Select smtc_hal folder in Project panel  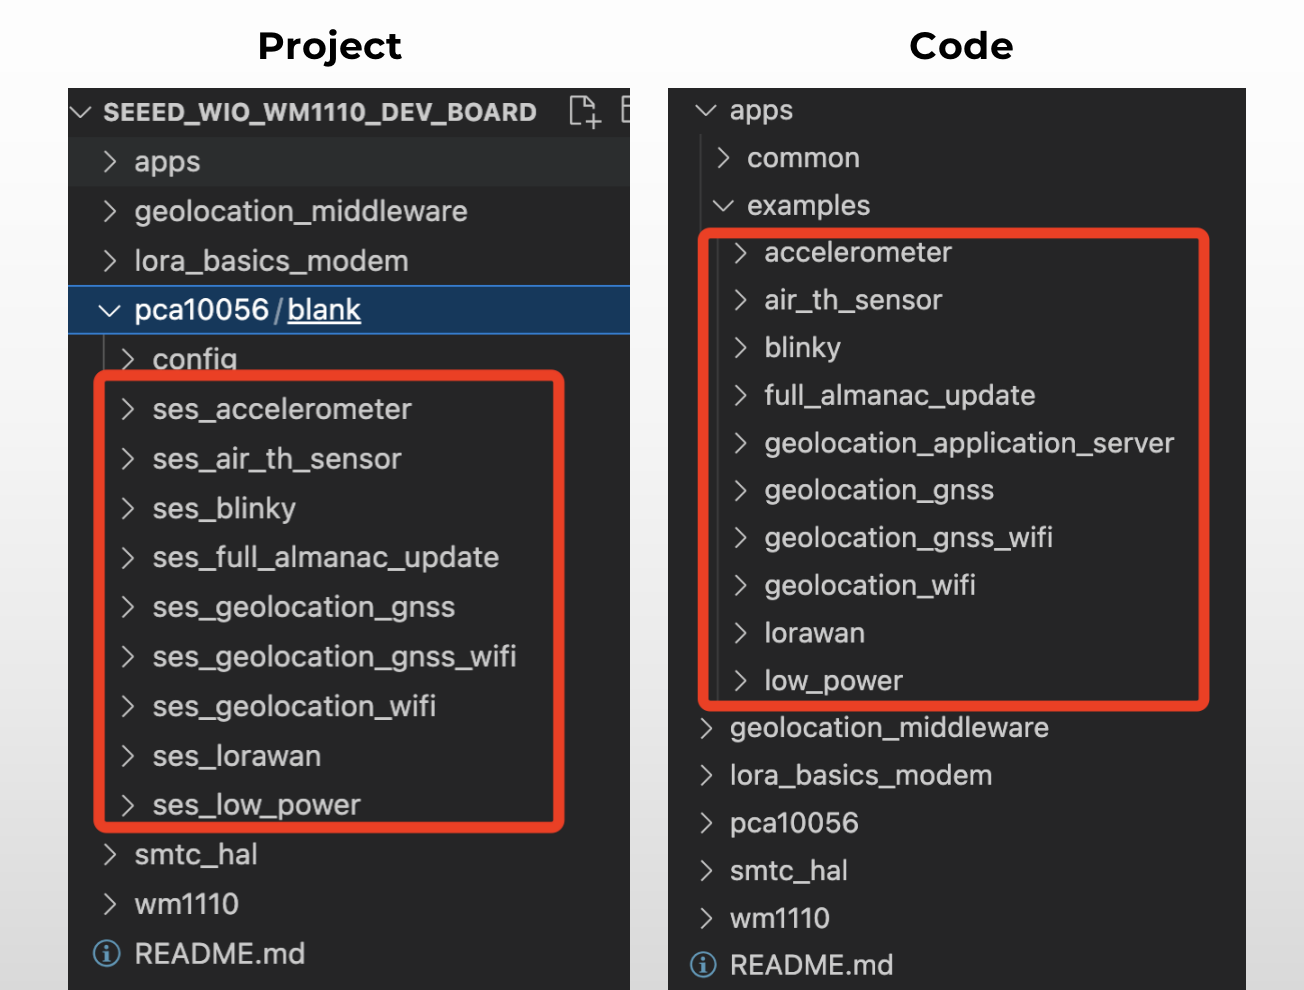click(x=196, y=855)
